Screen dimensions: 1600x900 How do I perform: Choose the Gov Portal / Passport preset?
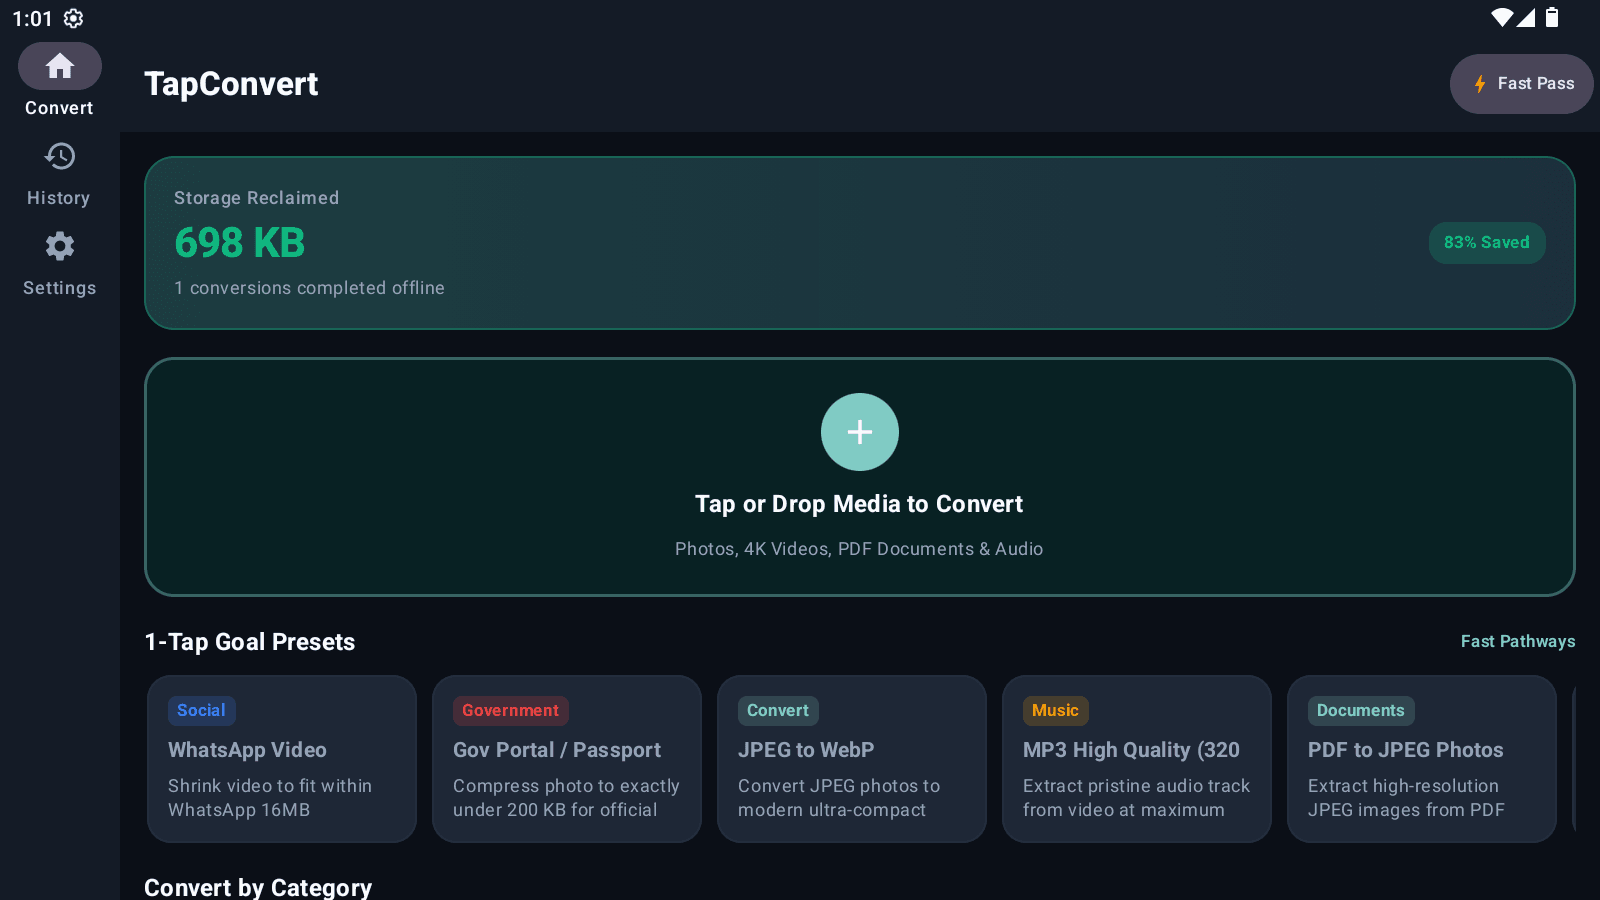(x=567, y=759)
